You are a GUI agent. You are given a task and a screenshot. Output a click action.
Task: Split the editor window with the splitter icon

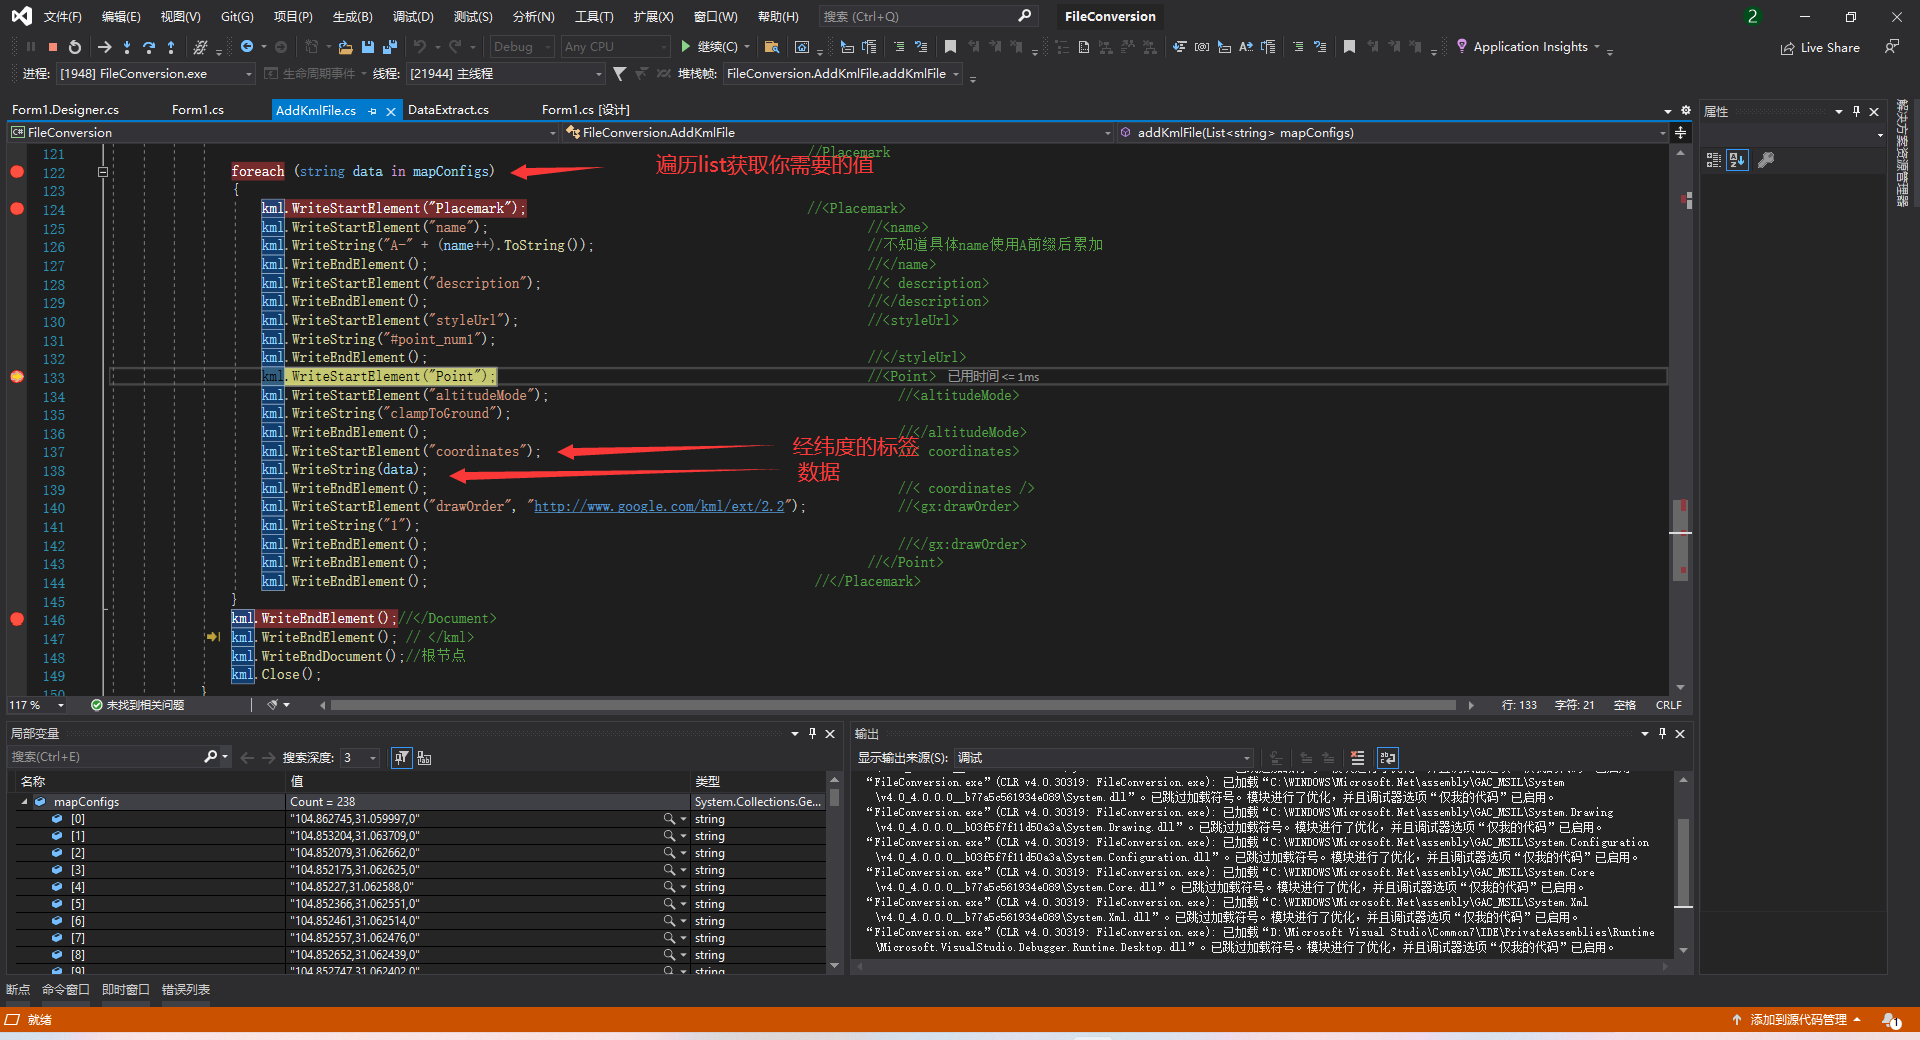pyautogui.click(x=1680, y=132)
